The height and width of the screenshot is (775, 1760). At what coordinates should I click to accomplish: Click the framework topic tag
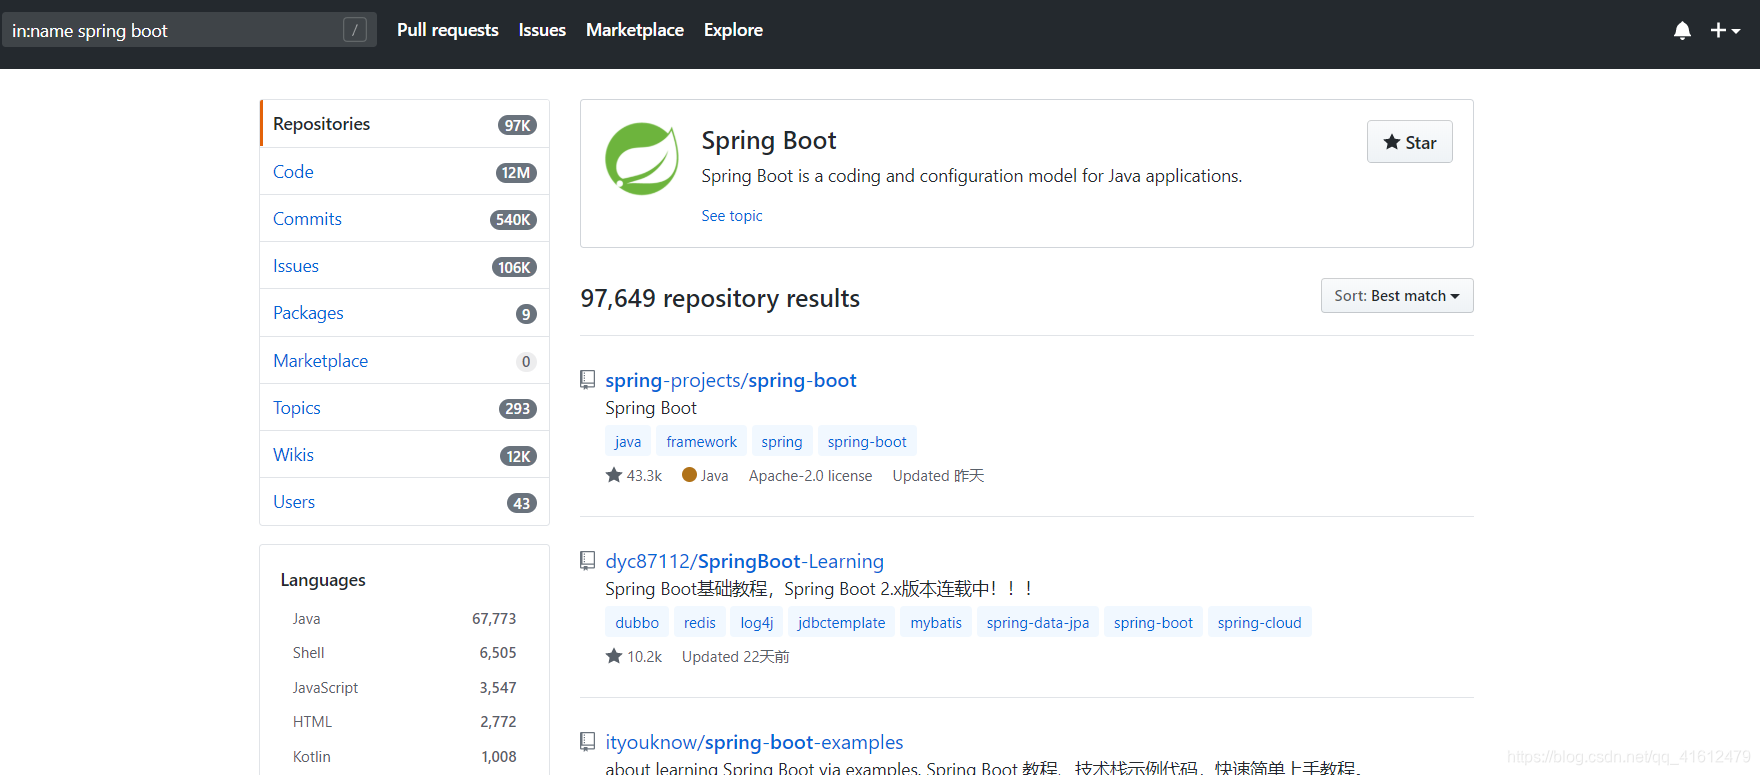point(701,441)
